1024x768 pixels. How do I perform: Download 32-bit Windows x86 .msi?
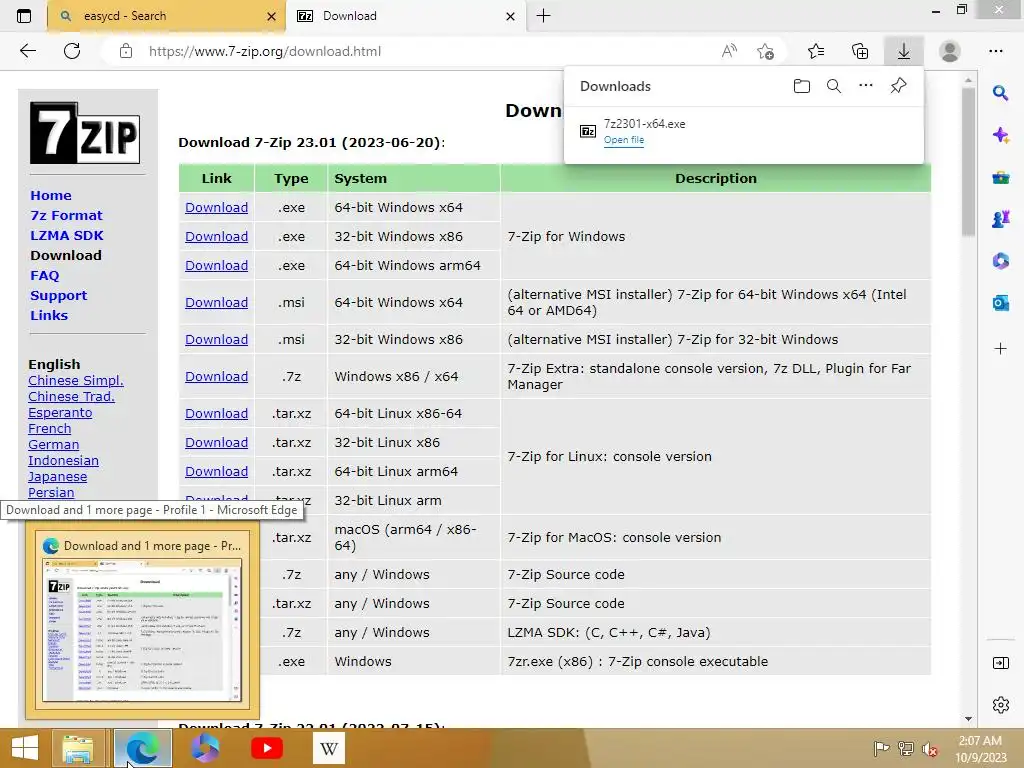tap(216, 340)
